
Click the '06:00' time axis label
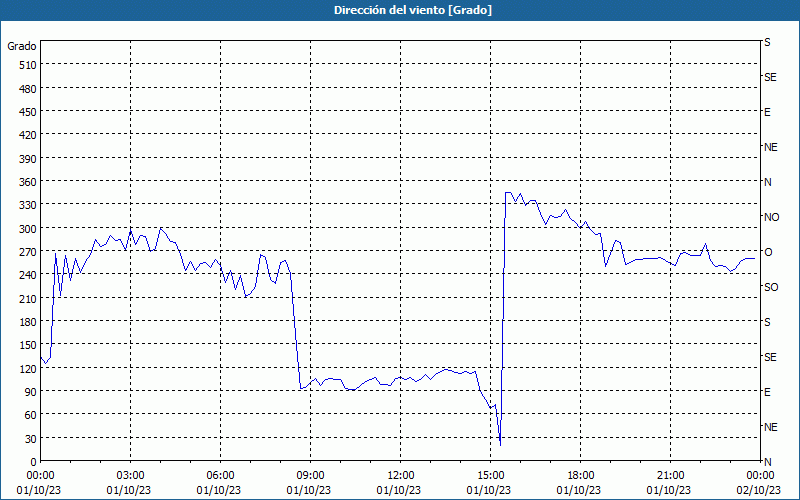[x=220, y=476]
